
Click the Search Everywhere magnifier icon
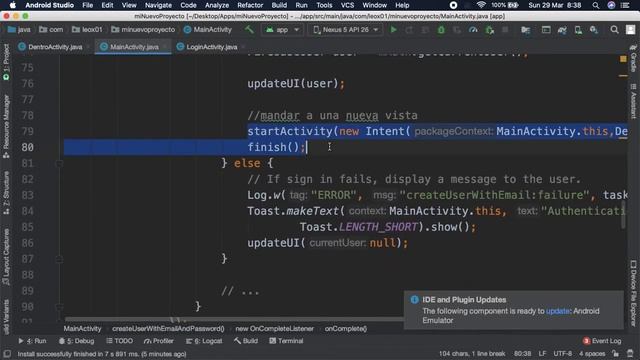point(614,30)
